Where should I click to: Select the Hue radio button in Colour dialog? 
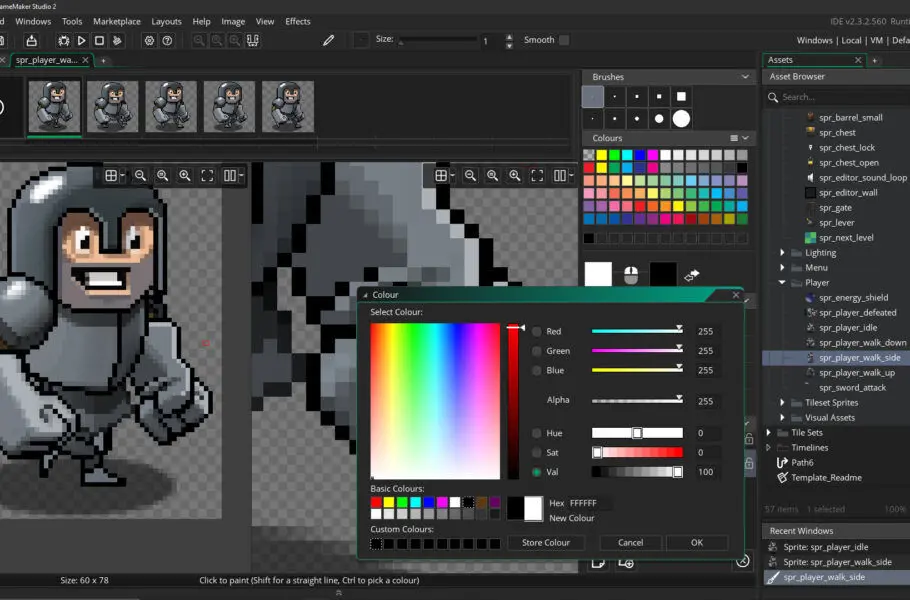(x=537, y=433)
